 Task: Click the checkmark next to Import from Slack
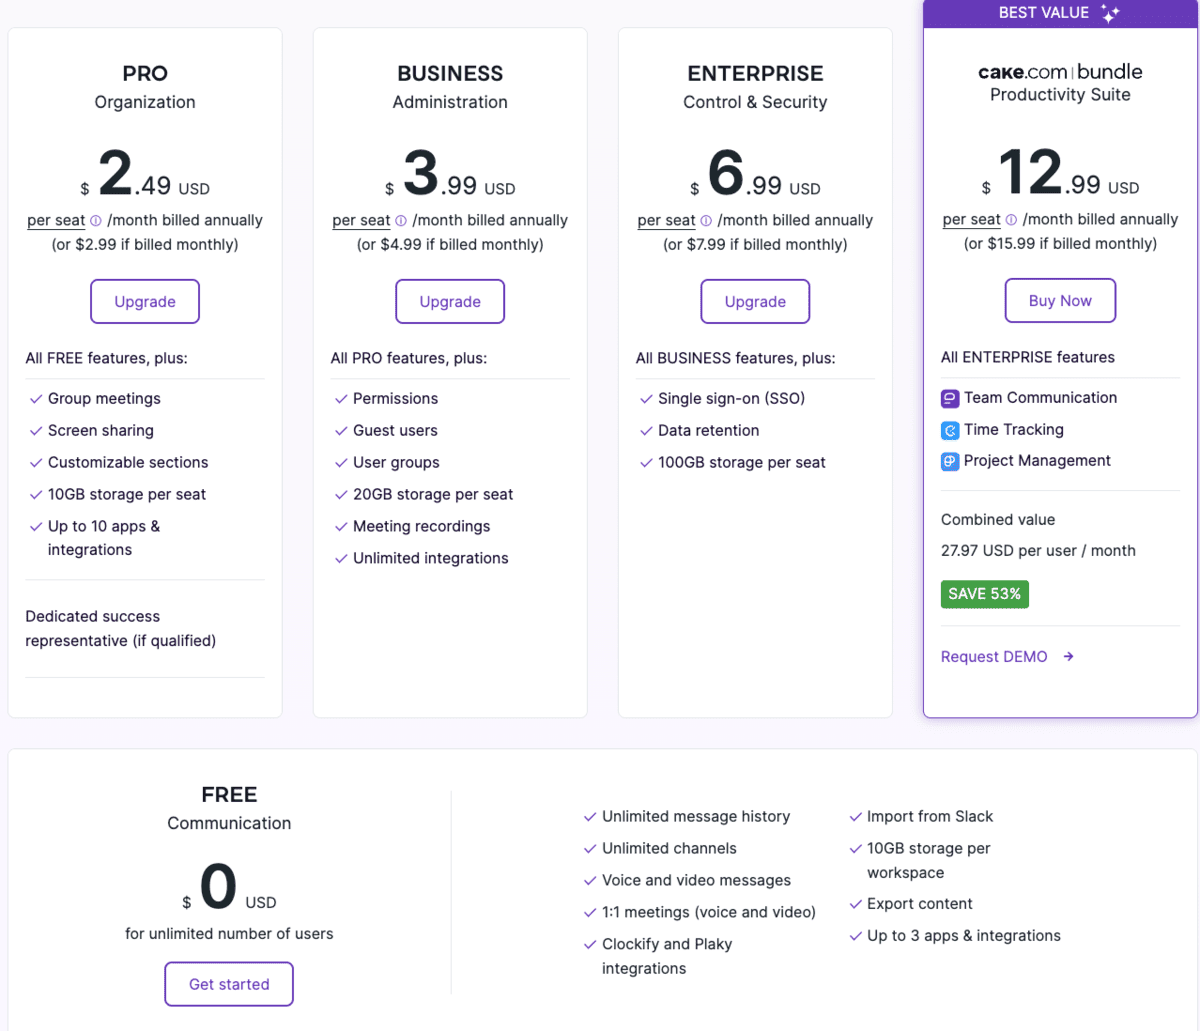click(856, 816)
